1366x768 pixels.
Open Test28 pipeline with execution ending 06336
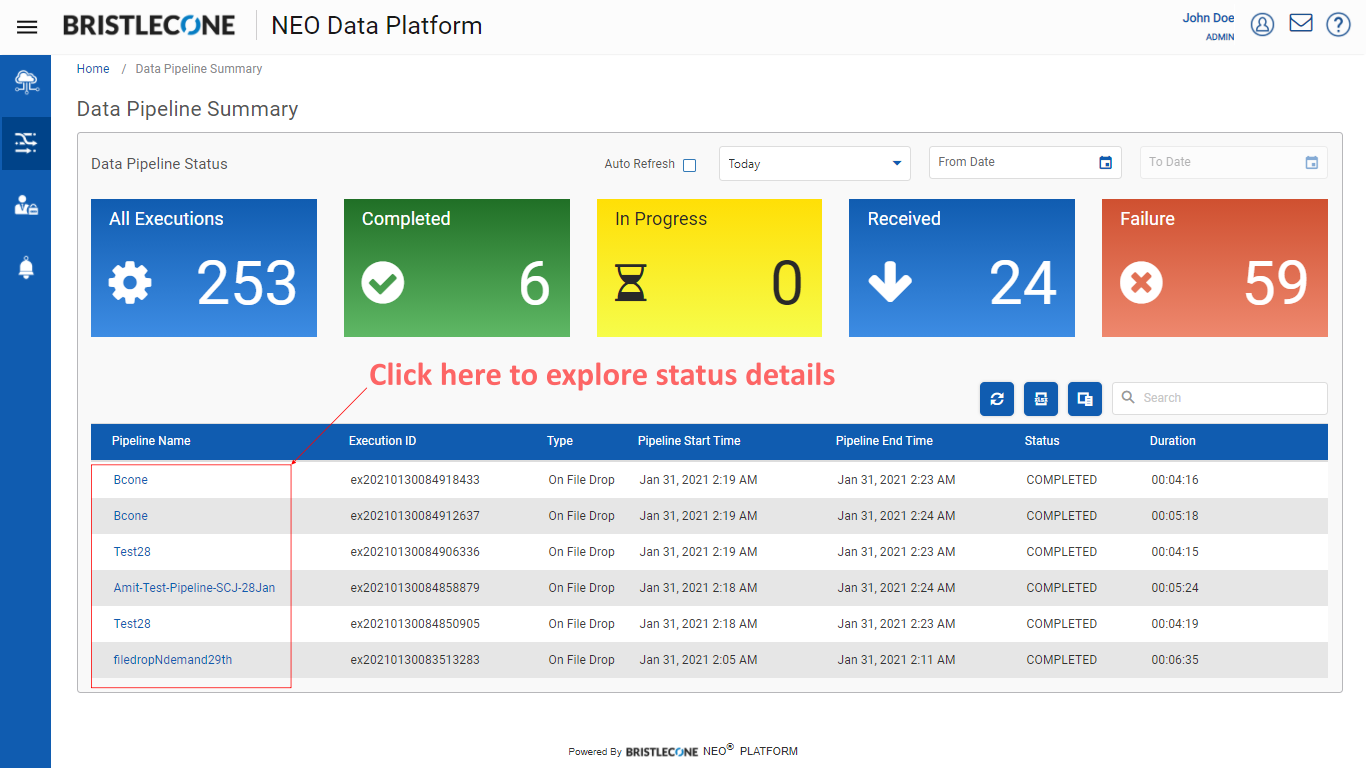pyautogui.click(x=132, y=552)
